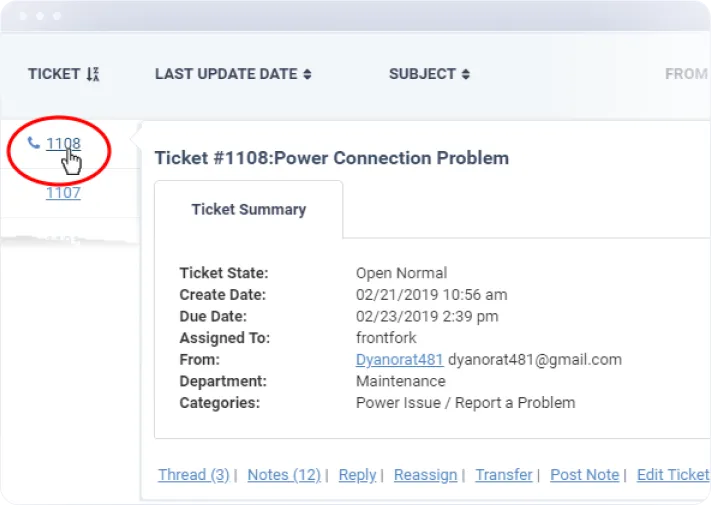Click the Ticket column sort icon

click(93, 74)
